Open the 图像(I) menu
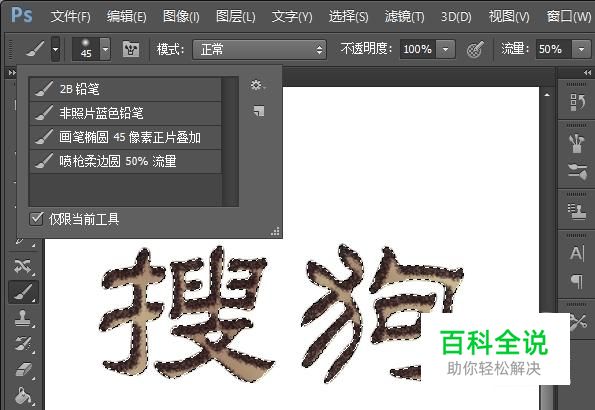 (181, 17)
